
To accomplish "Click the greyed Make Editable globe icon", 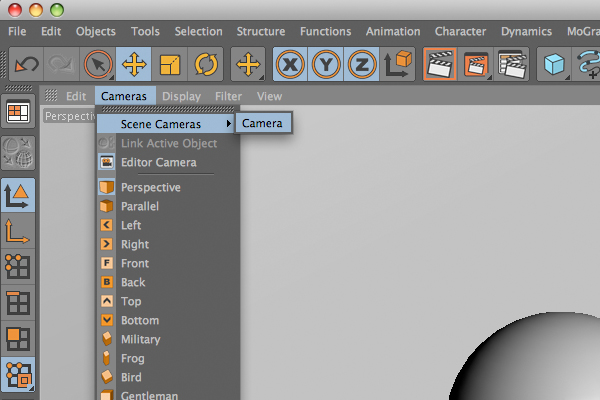I will (18, 153).
